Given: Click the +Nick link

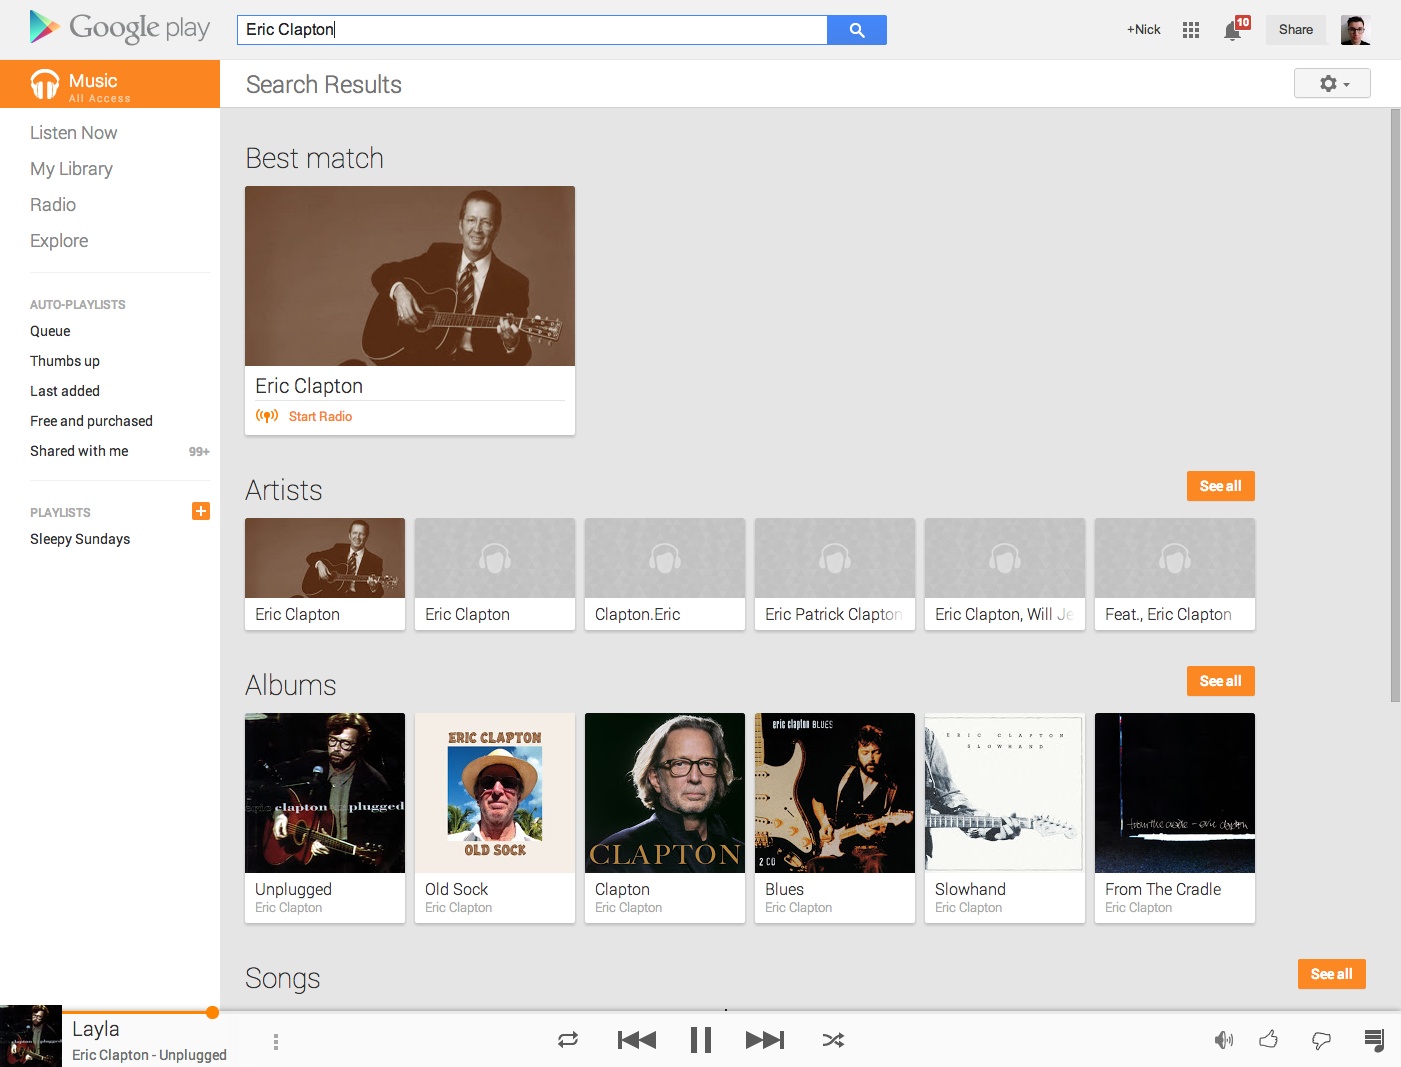Looking at the screenshot, I should point(1143,30).
